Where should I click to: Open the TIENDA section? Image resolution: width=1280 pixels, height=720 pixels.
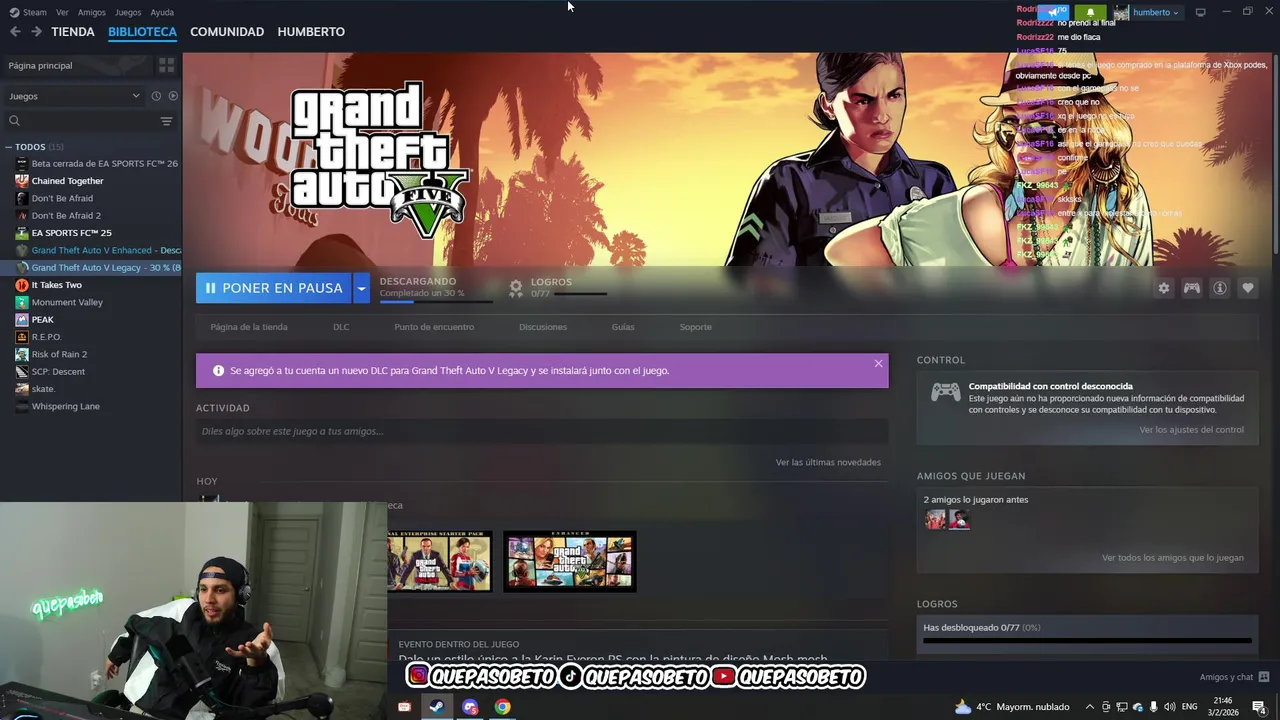[x=73, y=32]
